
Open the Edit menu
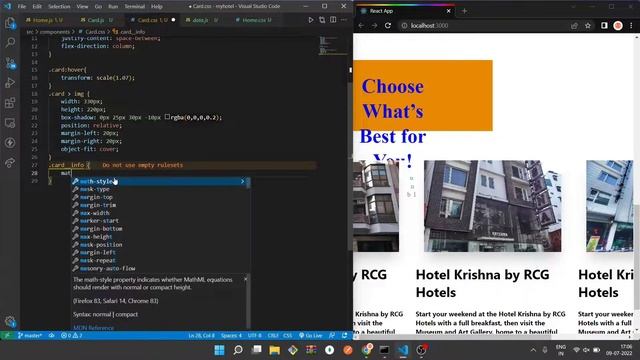[37, 7]
